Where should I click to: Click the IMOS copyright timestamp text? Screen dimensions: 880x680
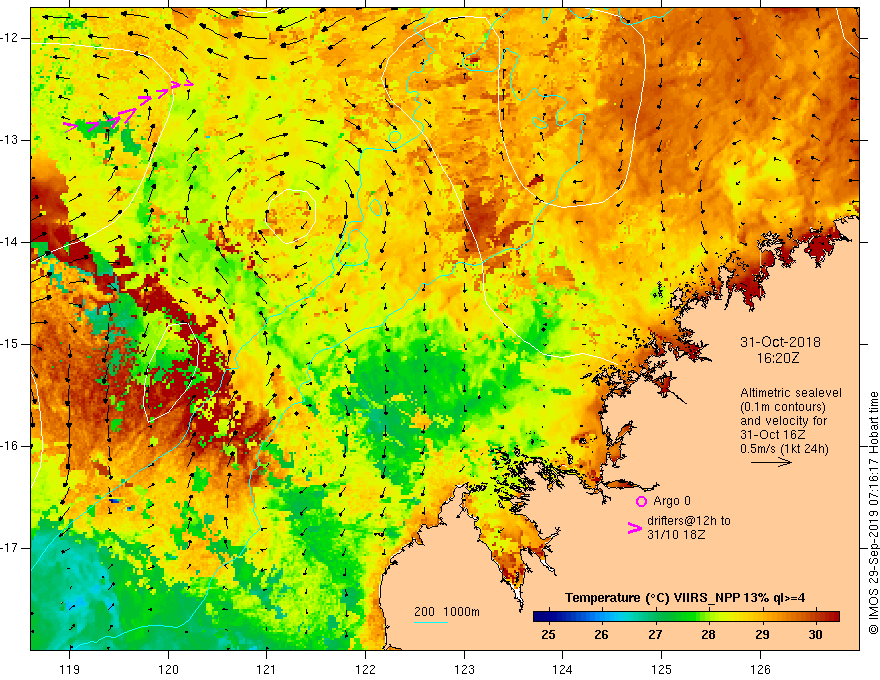pos(873,513)
